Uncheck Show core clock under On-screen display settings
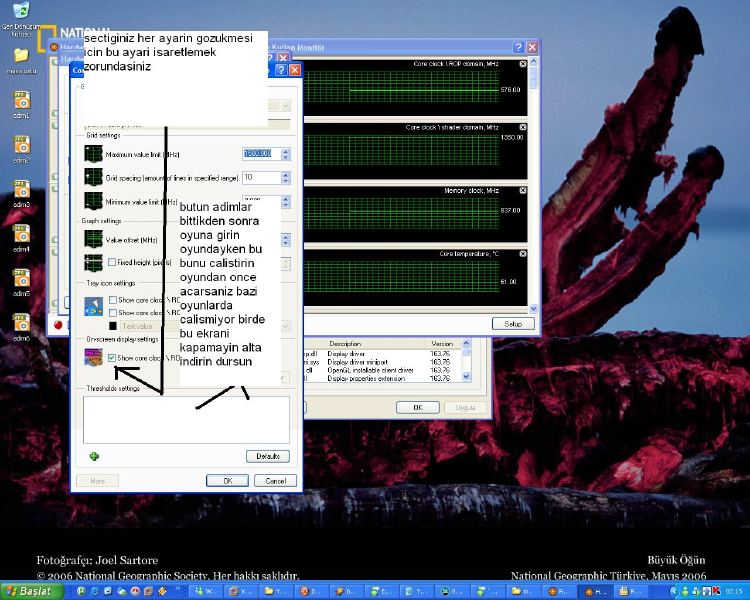This screenshot has height=600, width=750. (x=112, y=358)
